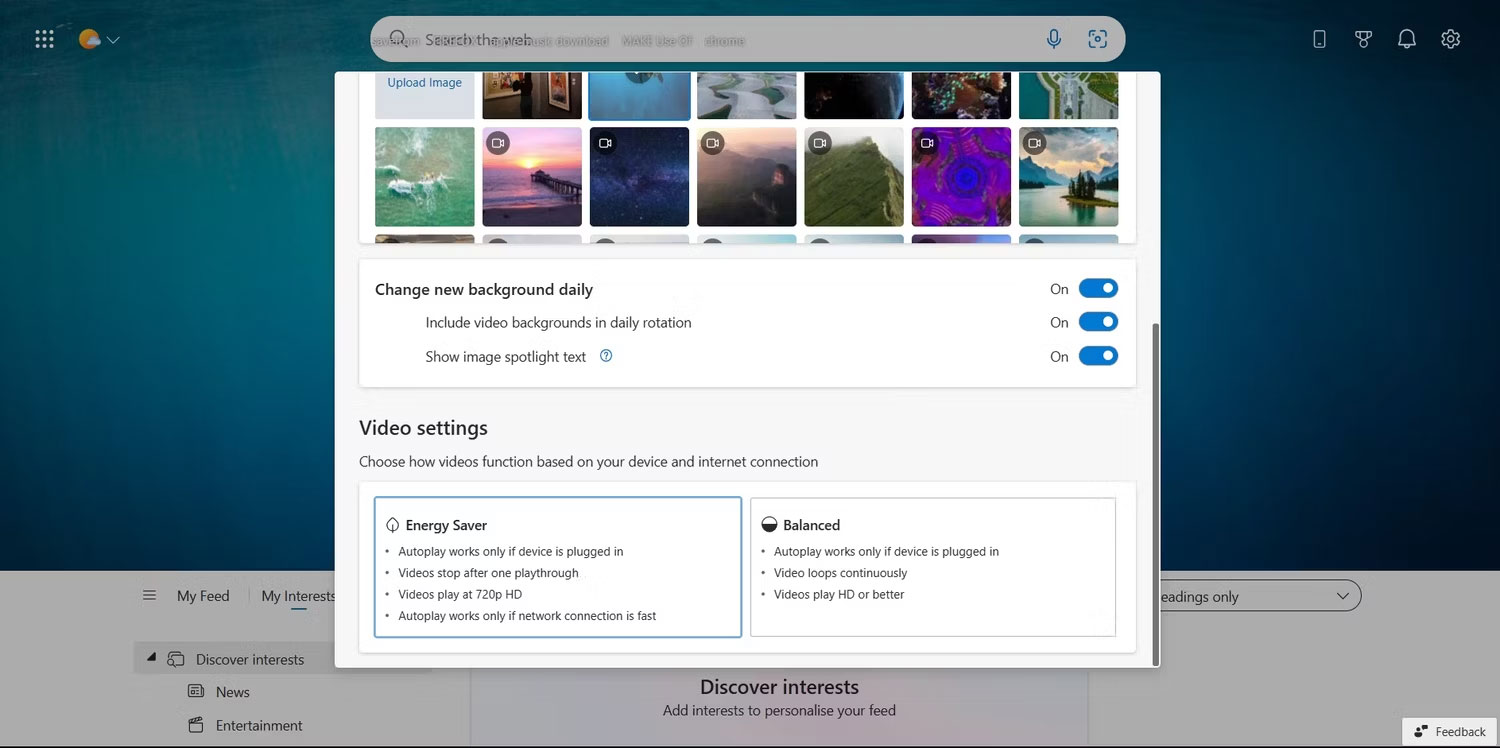Open page settings gear icon
The image size is (1500, 748).
pyautogui.click(x=1451, y=39)
